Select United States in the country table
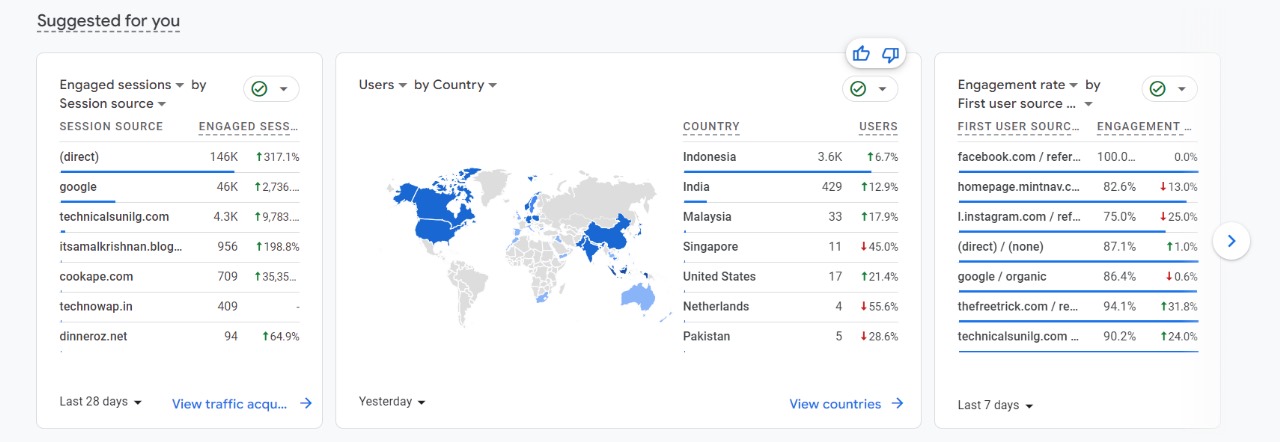This screenshot has height=442, width=1280. coord(790,277)
